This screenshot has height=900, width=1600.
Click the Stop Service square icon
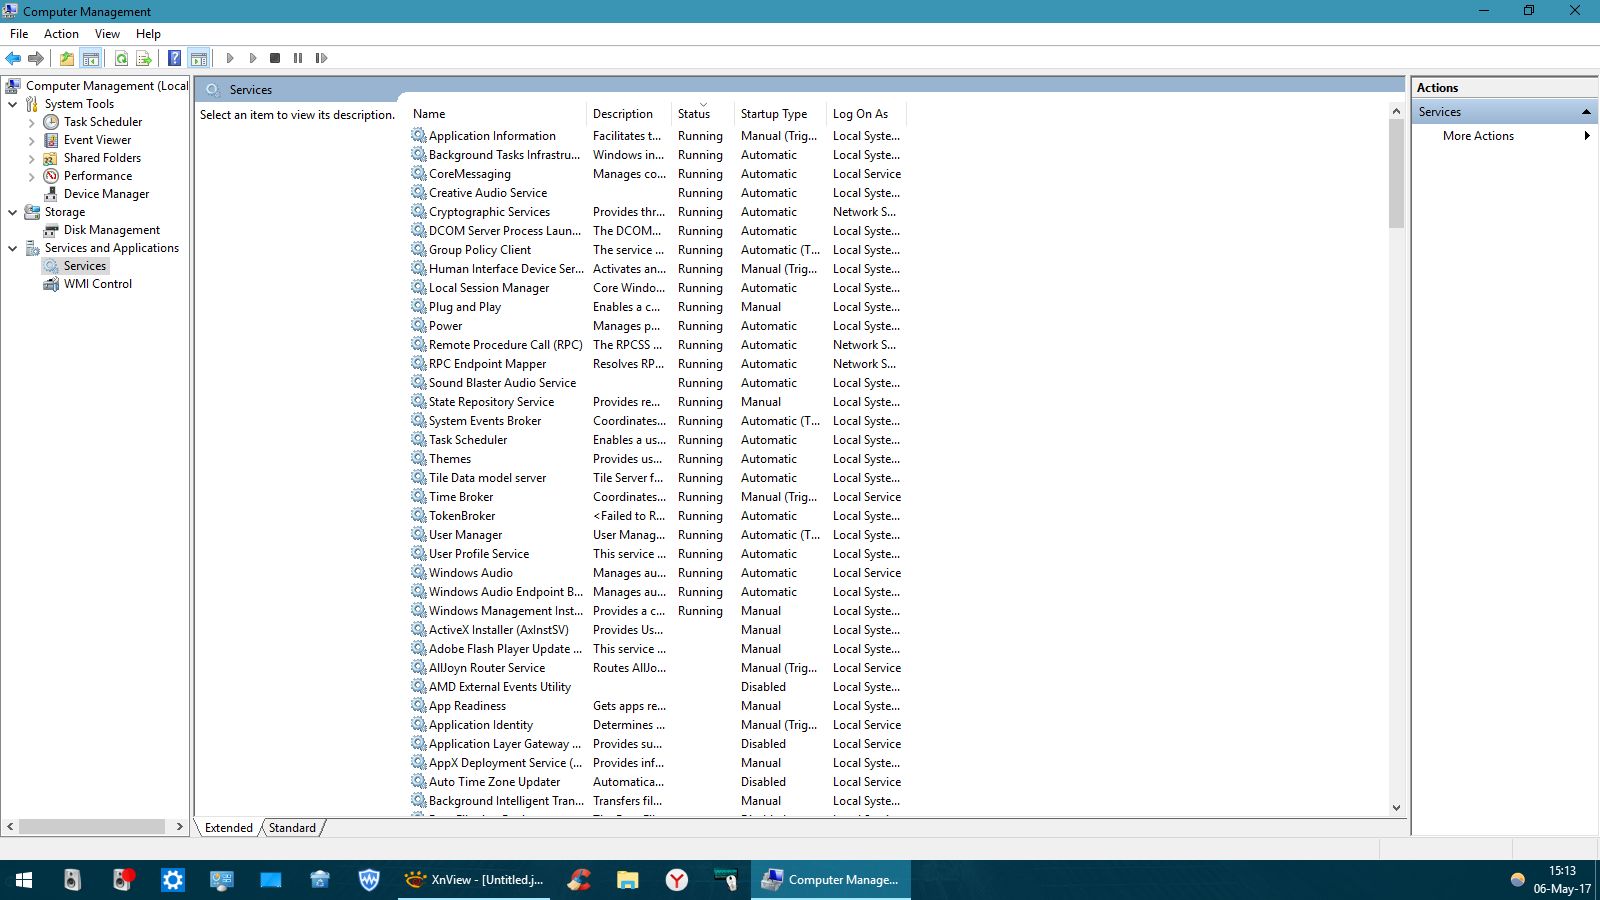click(x=275, y=58)
